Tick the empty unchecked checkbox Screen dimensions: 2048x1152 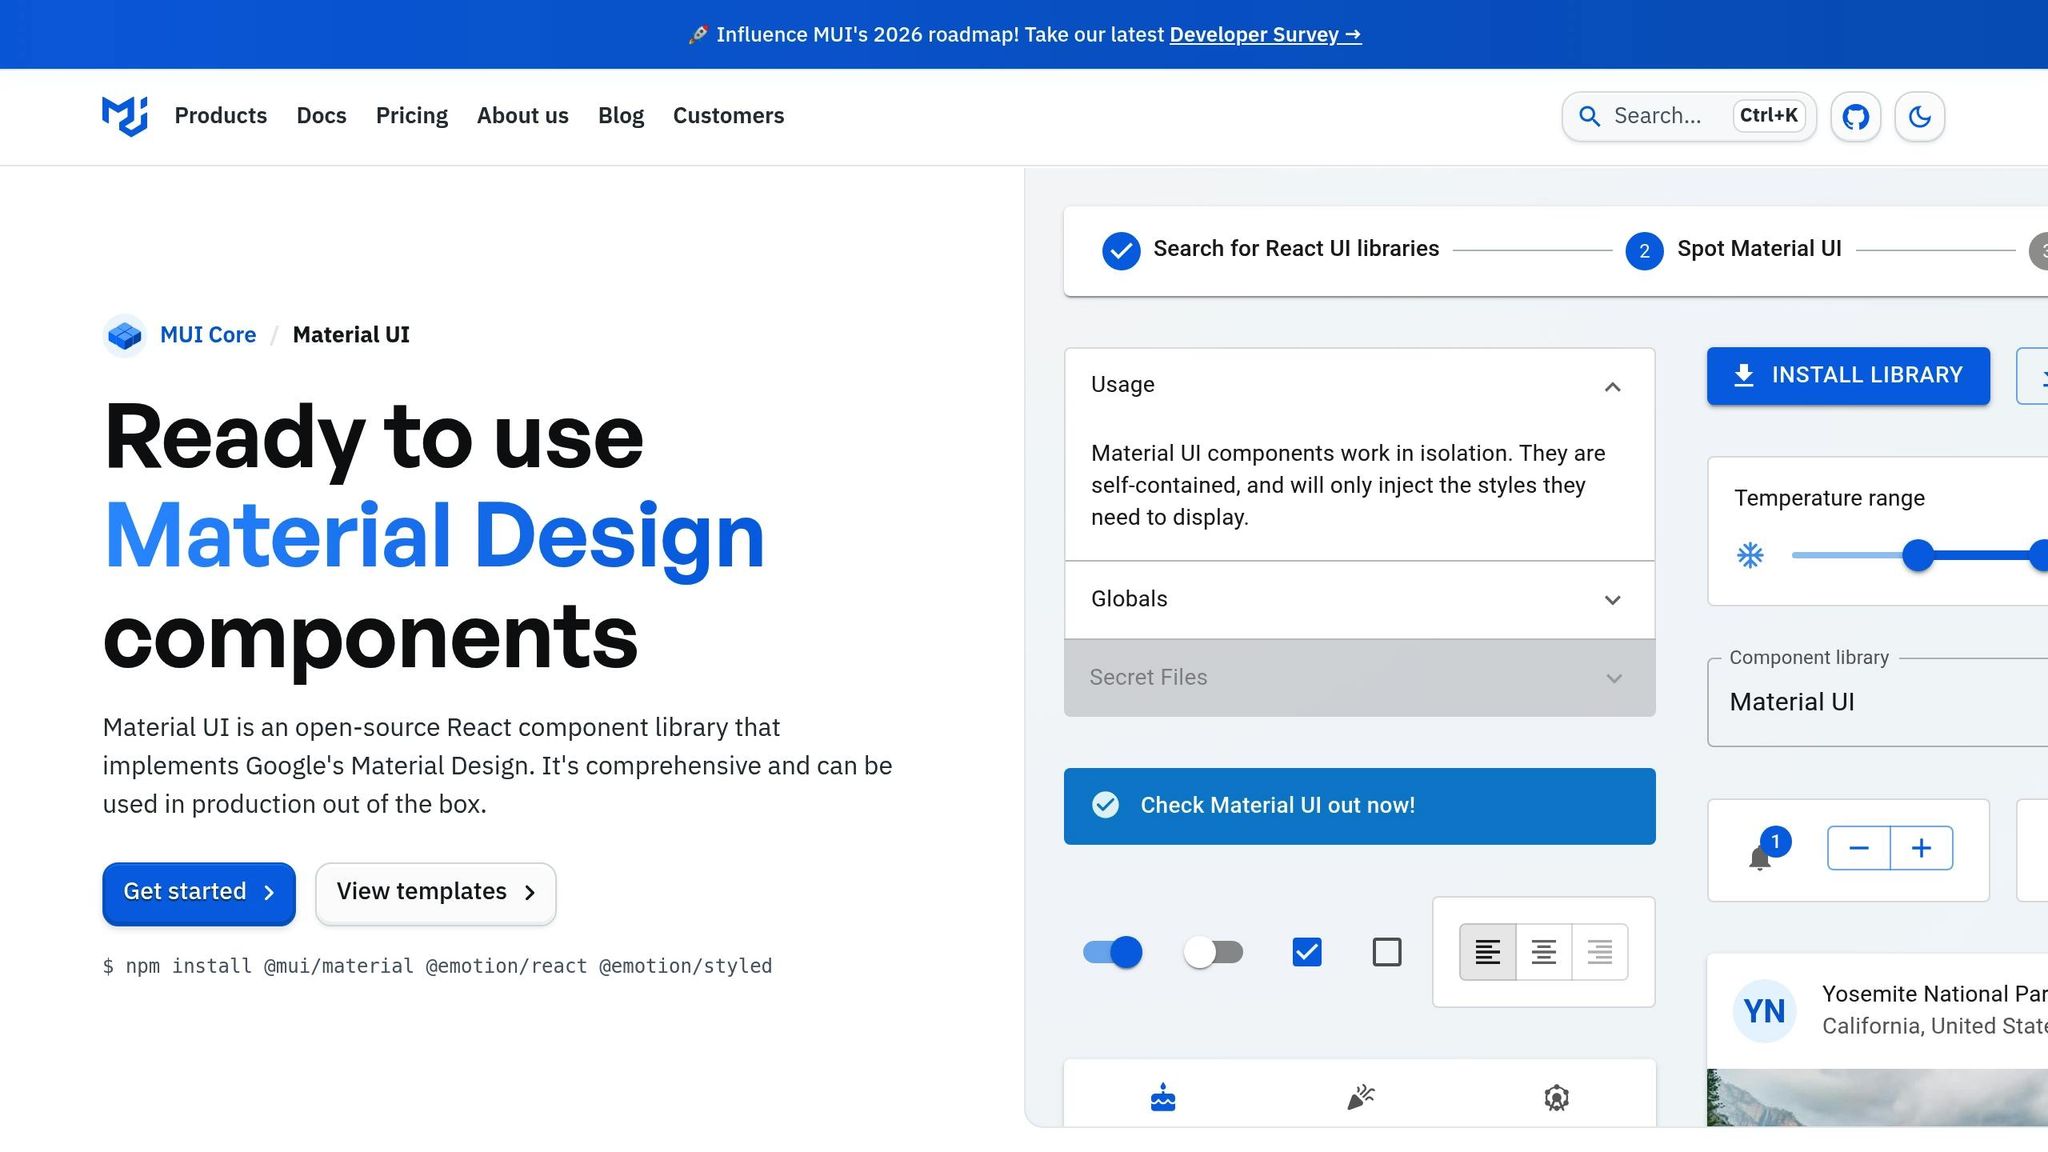pos(1387,952)
